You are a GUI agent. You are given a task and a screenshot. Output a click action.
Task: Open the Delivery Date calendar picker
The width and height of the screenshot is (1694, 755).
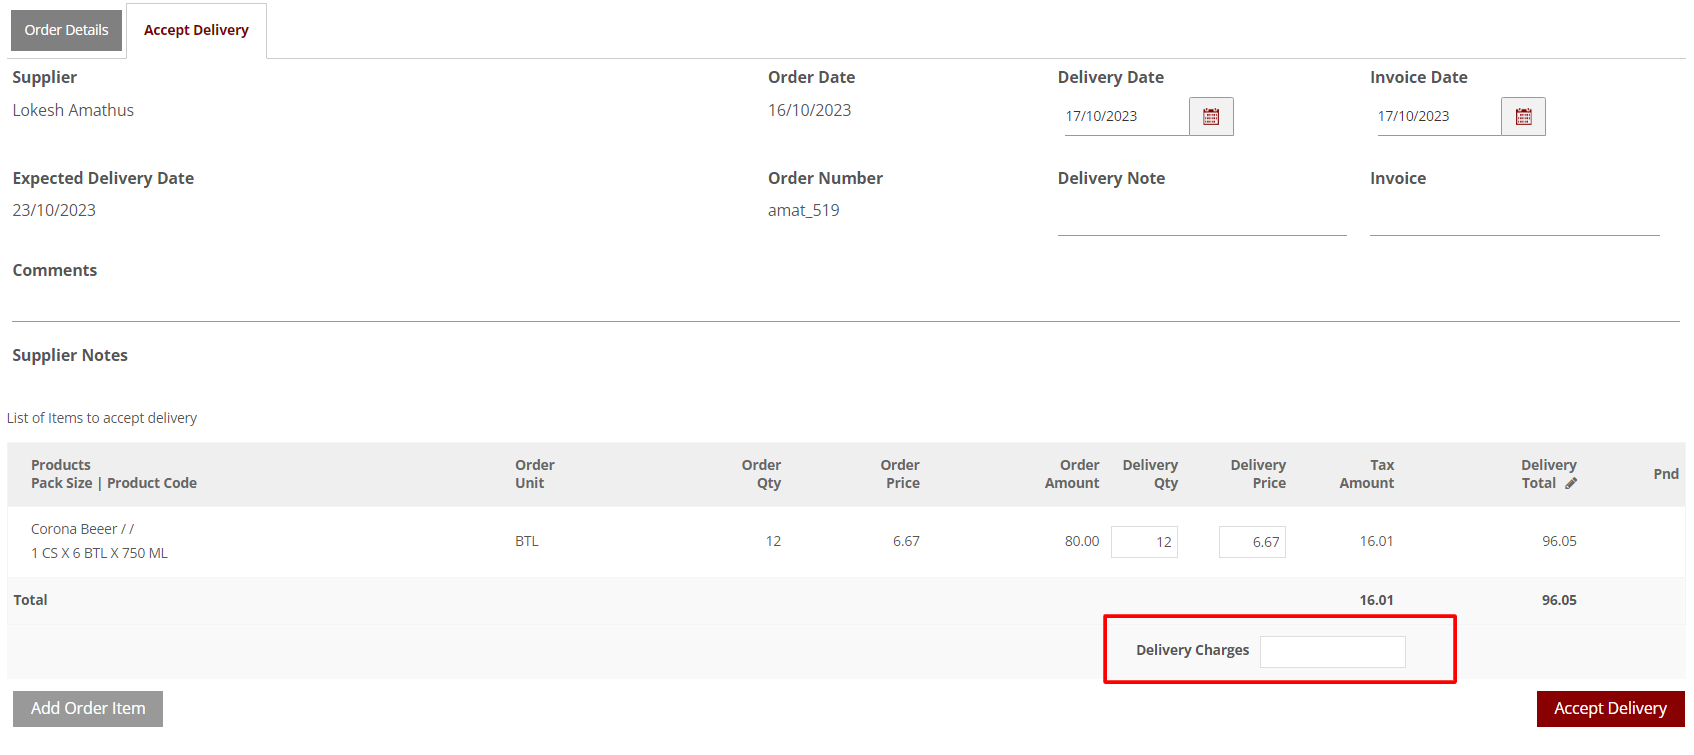click(x=1211, y=117)
